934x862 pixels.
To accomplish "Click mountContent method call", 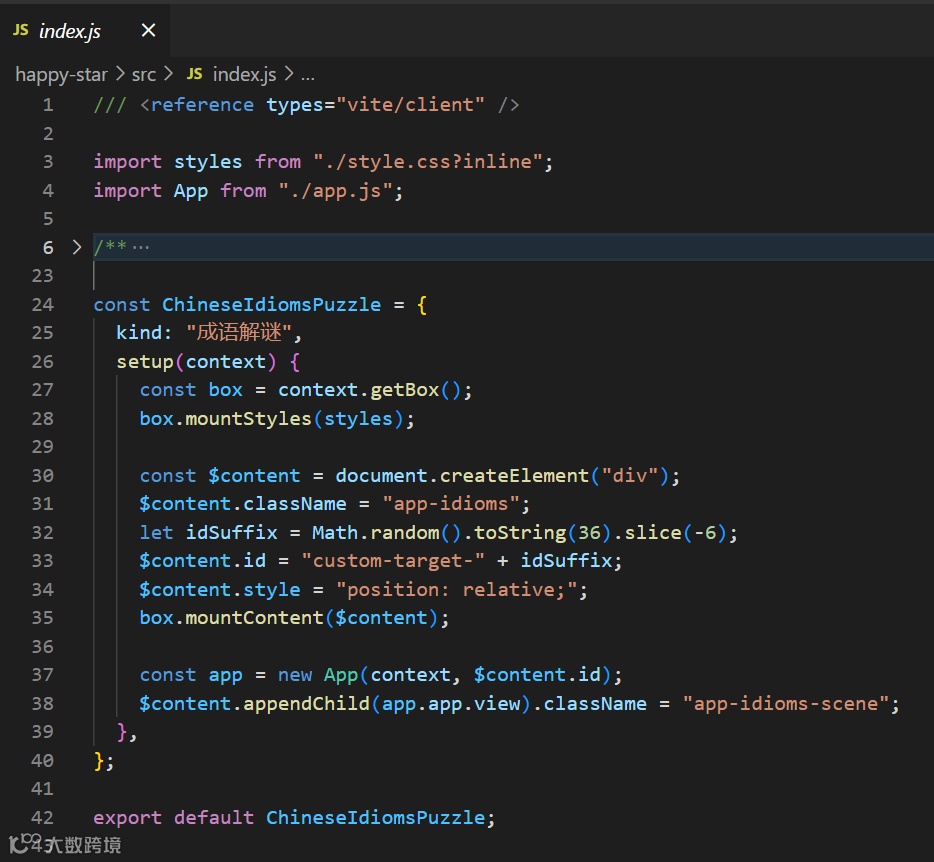I will (254, 618).
